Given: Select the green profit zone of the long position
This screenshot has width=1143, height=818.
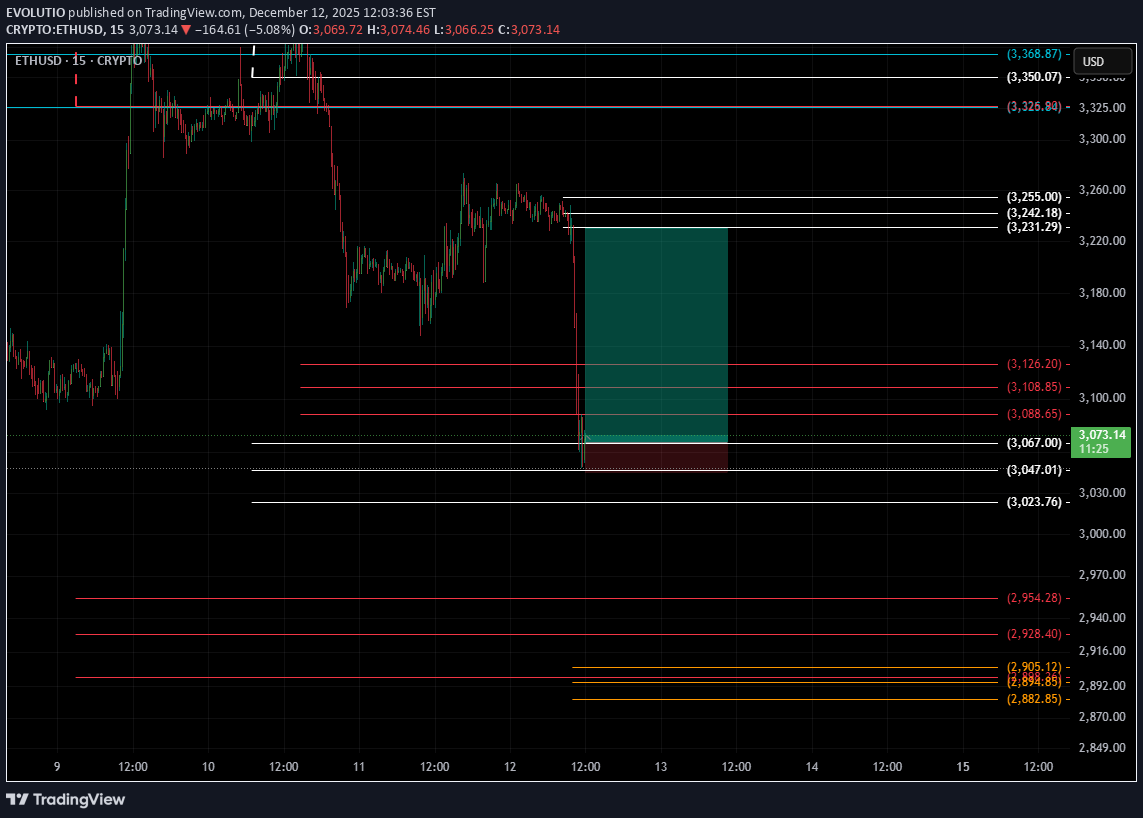Looking at the screenshot, I should pyautogui.click(x=656, y=335).
